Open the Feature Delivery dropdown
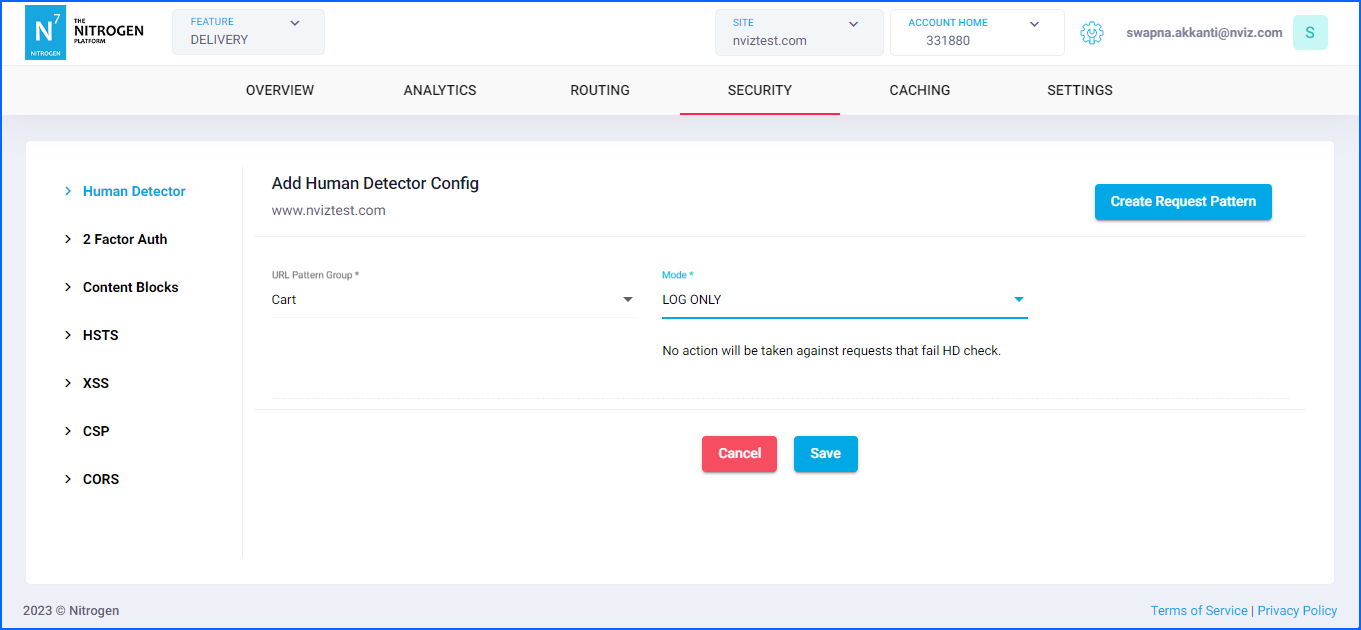The width and height of the screenshot is (1361, 630). (x=248, y=32)
